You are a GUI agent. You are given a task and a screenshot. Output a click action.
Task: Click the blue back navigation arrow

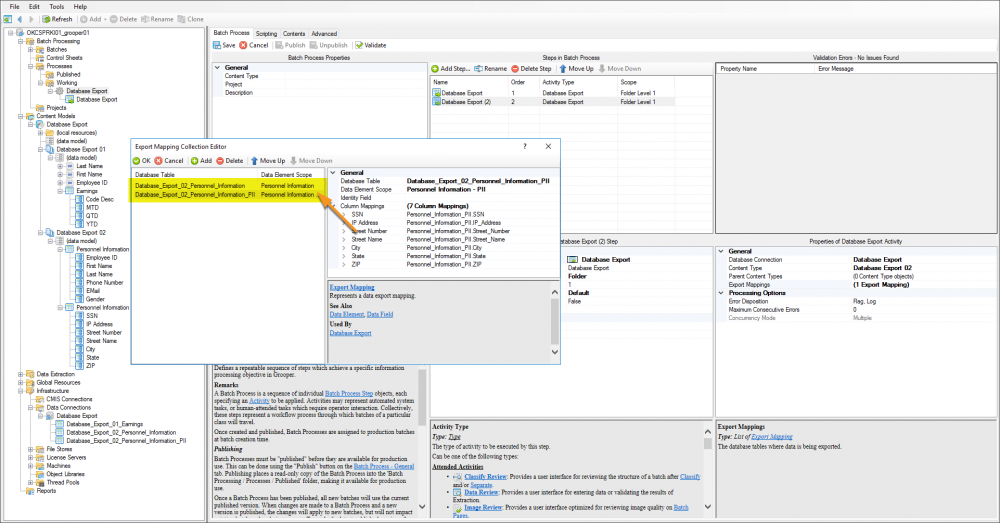(x=18, y=19)
